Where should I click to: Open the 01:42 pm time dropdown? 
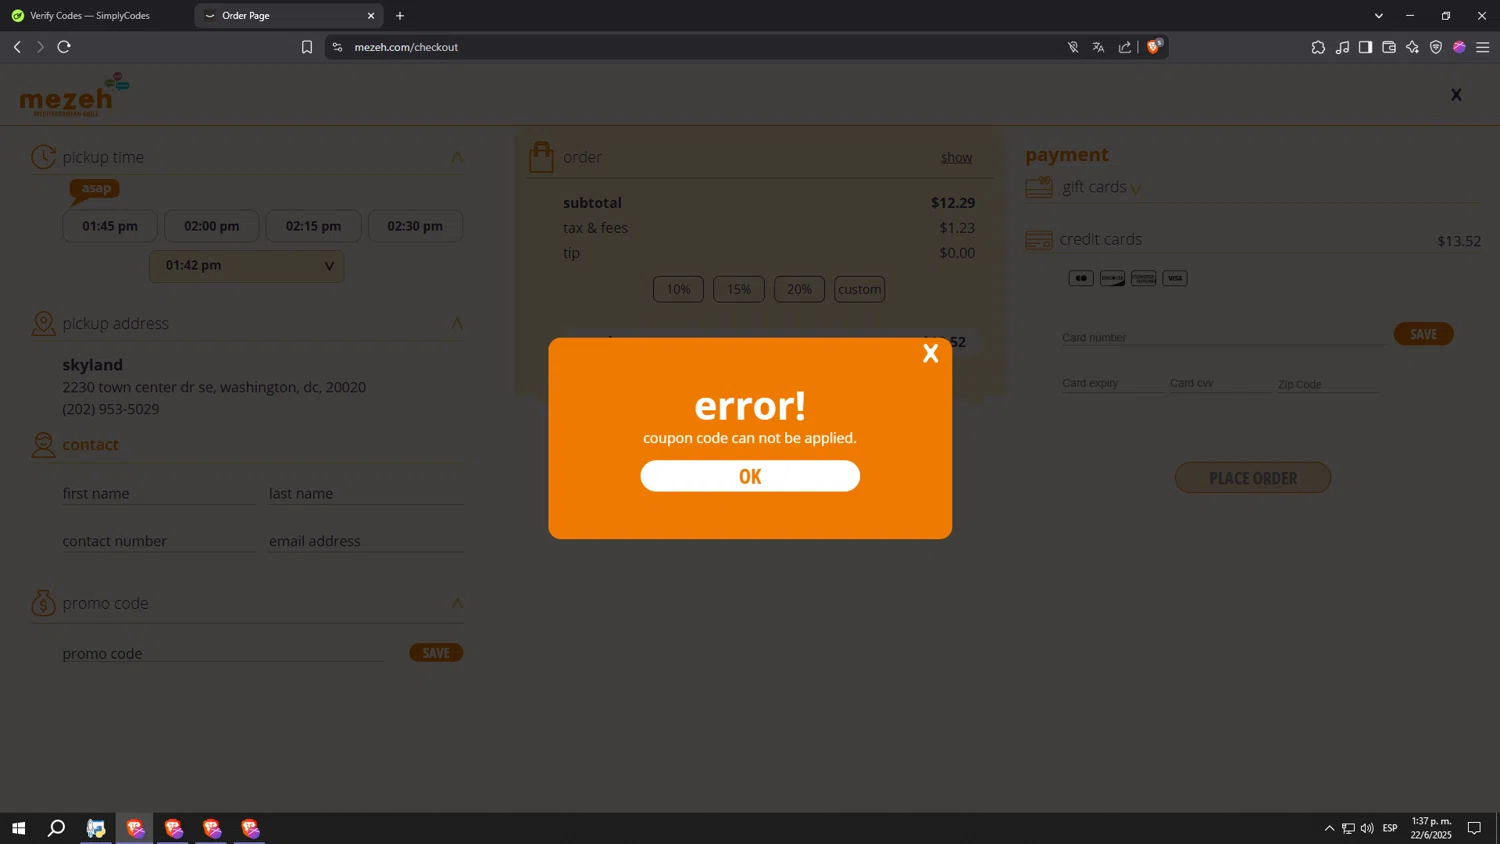[x=247, y=266]
